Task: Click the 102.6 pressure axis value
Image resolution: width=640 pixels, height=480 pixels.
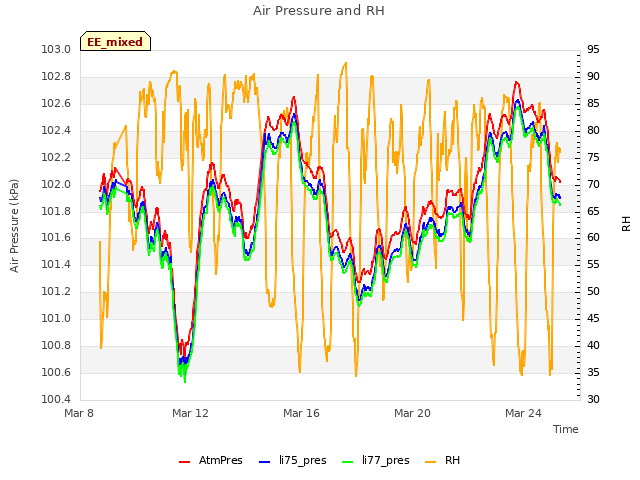Action: tap(56, 103)
